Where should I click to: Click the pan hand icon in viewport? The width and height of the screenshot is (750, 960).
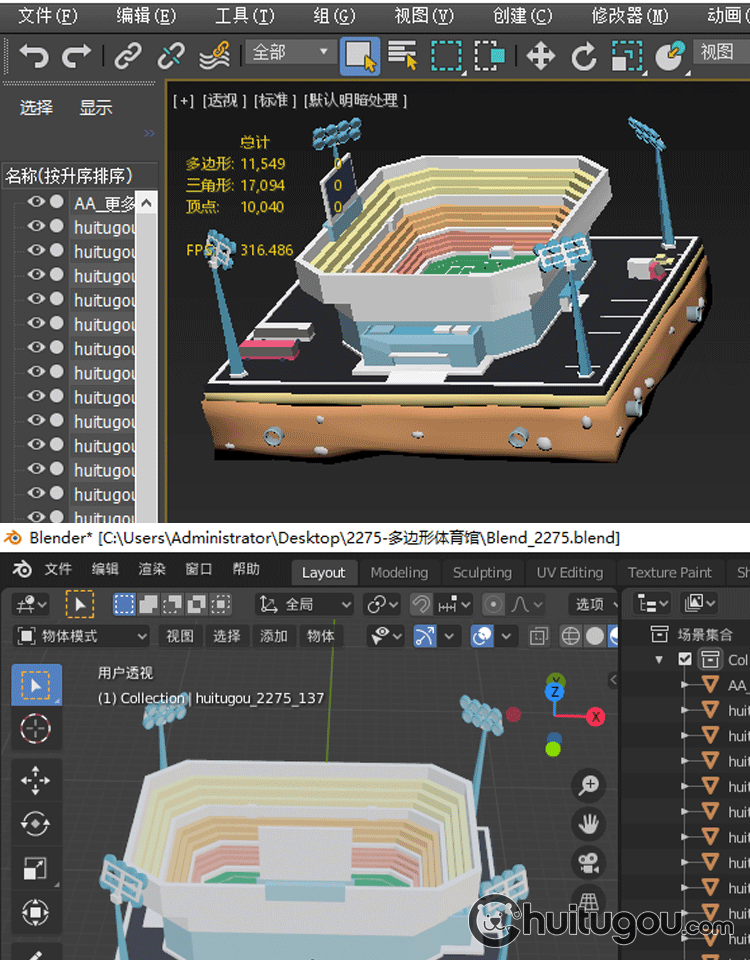point(589,824)
